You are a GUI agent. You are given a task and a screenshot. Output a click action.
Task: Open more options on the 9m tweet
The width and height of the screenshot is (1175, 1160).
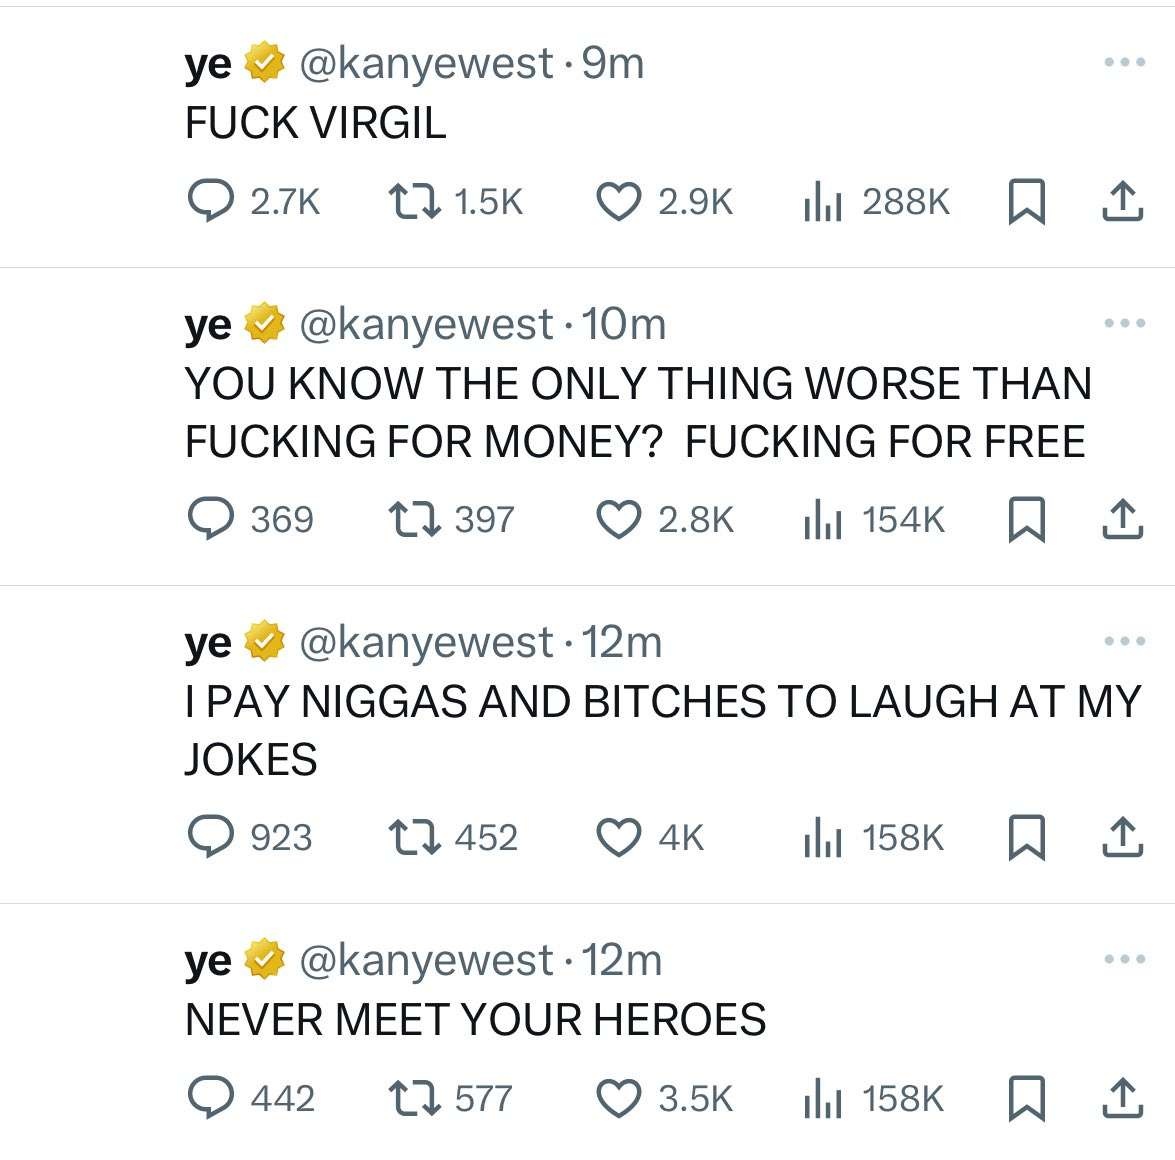[x=1125, y=62]
